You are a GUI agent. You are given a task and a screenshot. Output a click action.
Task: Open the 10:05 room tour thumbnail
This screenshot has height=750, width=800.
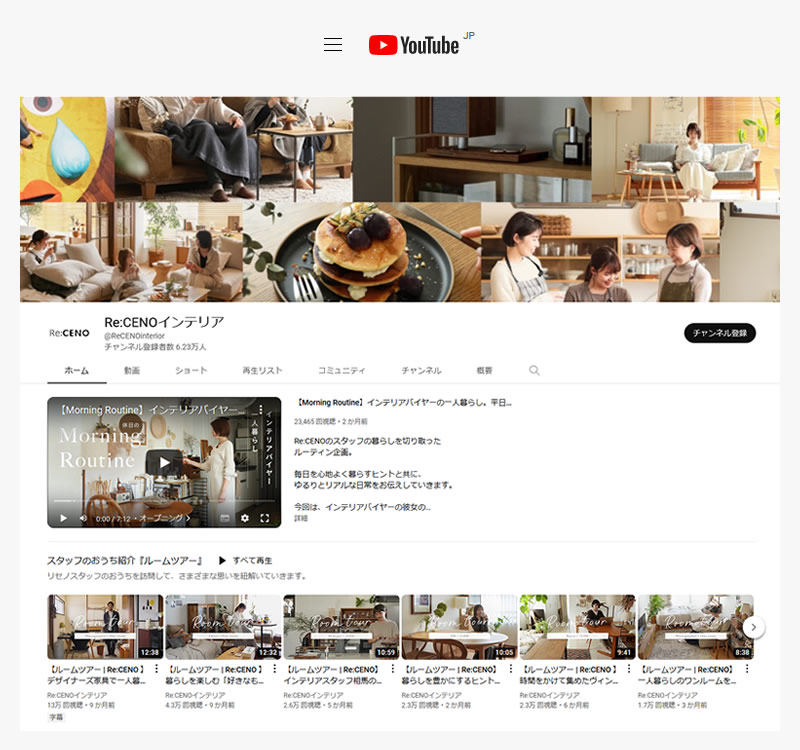point(459,627)
